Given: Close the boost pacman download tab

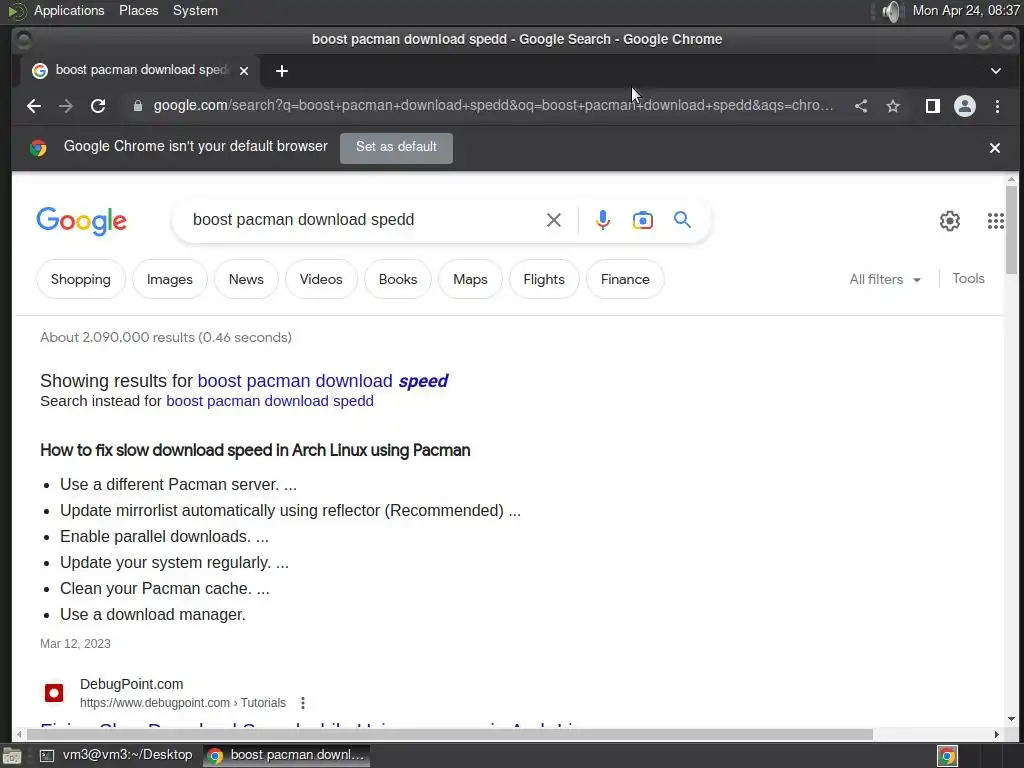Looking at the screenshot, I should (x=244, y=71).
